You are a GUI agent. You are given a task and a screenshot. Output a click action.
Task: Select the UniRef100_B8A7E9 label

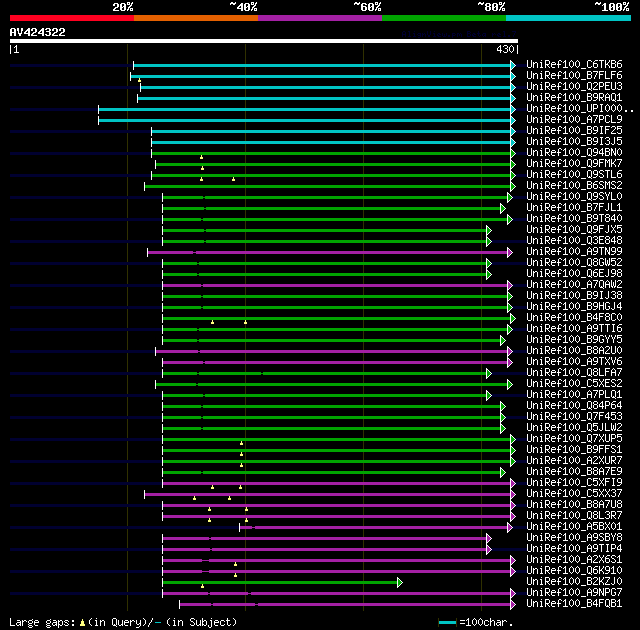tap(574, 472)
